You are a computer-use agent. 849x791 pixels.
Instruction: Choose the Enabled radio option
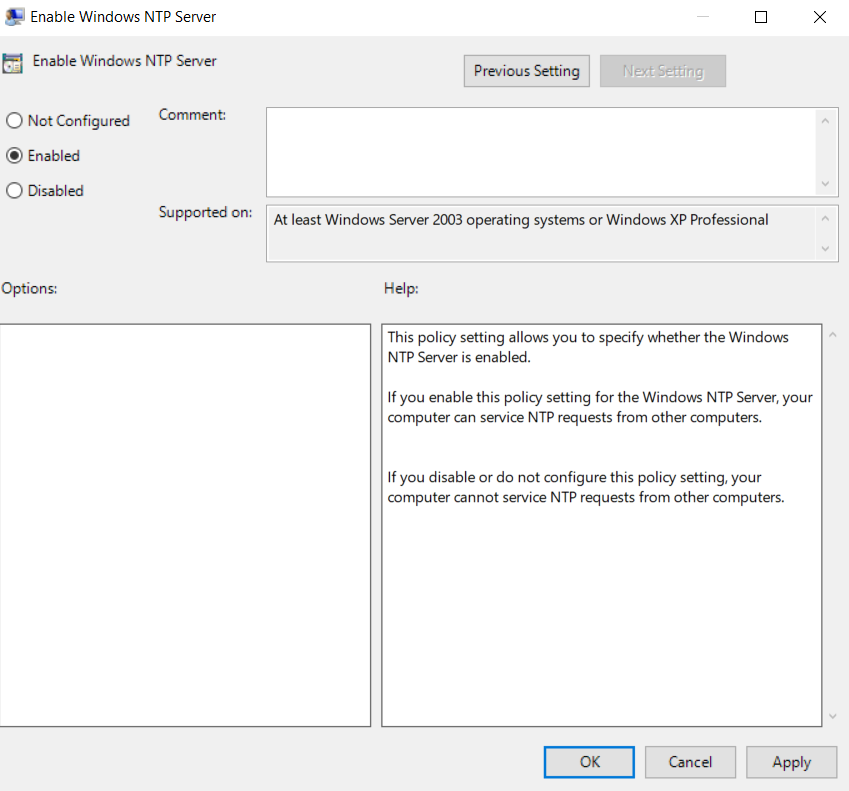pyautogui.click(x=15, y=156)
